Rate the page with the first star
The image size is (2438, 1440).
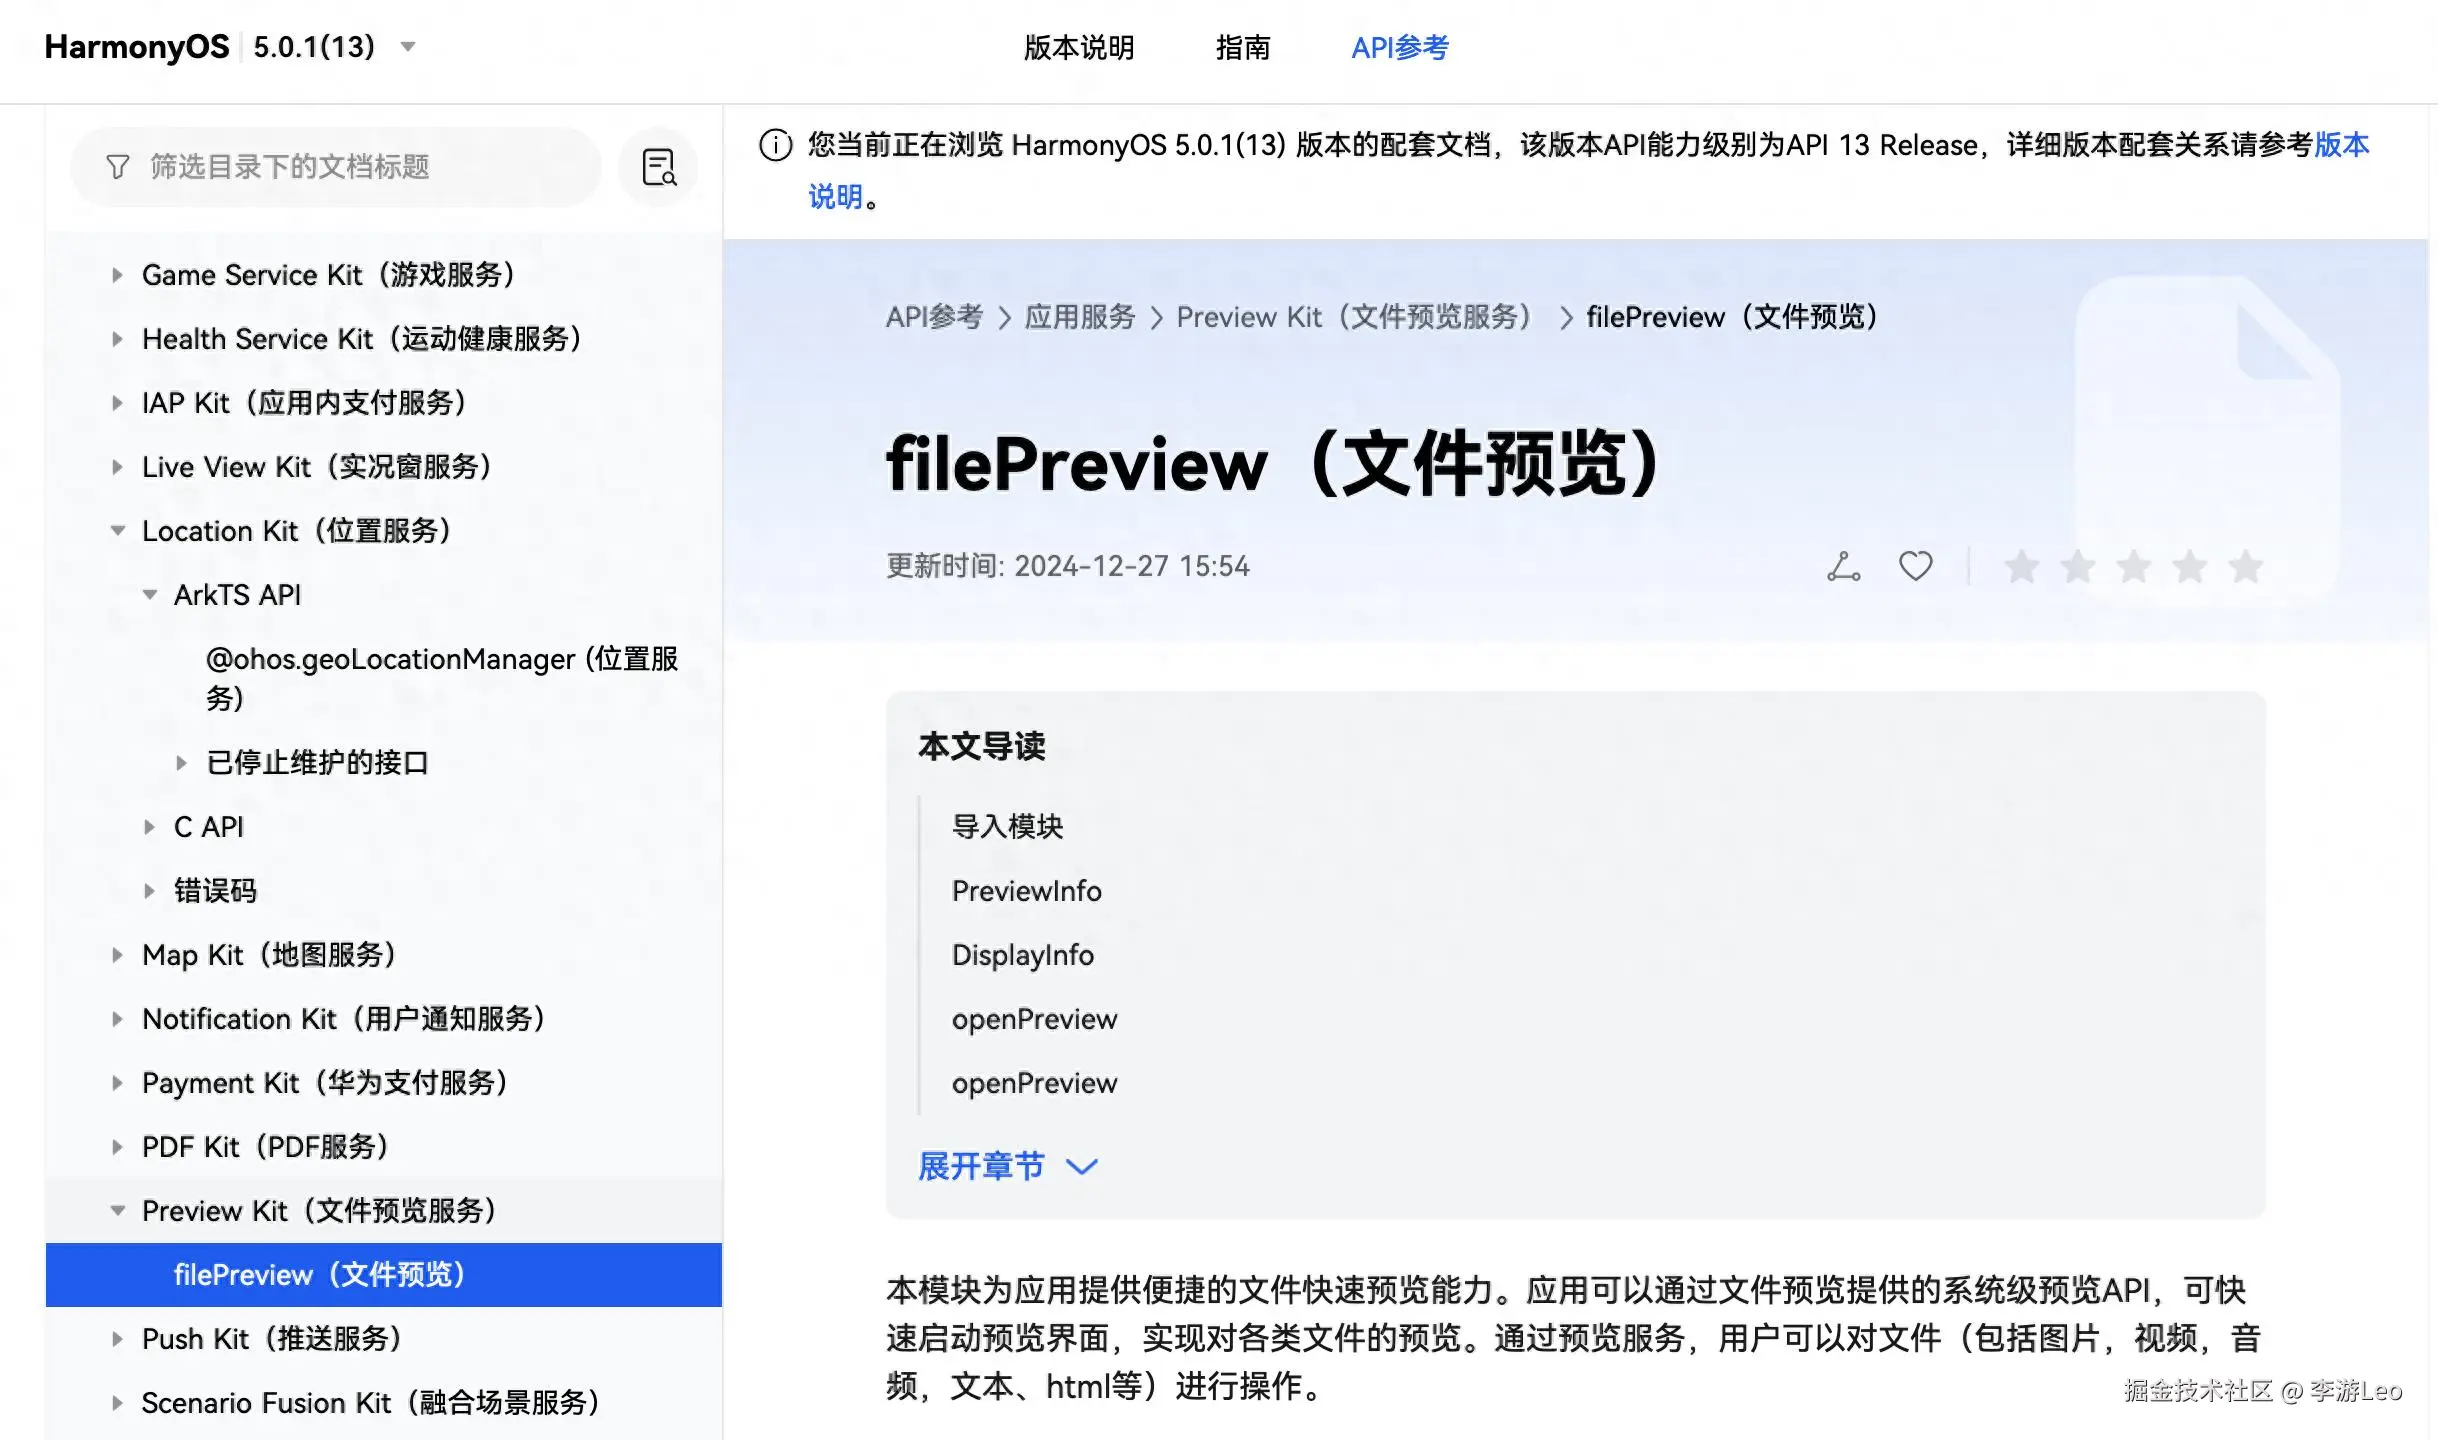[2021, 567]
